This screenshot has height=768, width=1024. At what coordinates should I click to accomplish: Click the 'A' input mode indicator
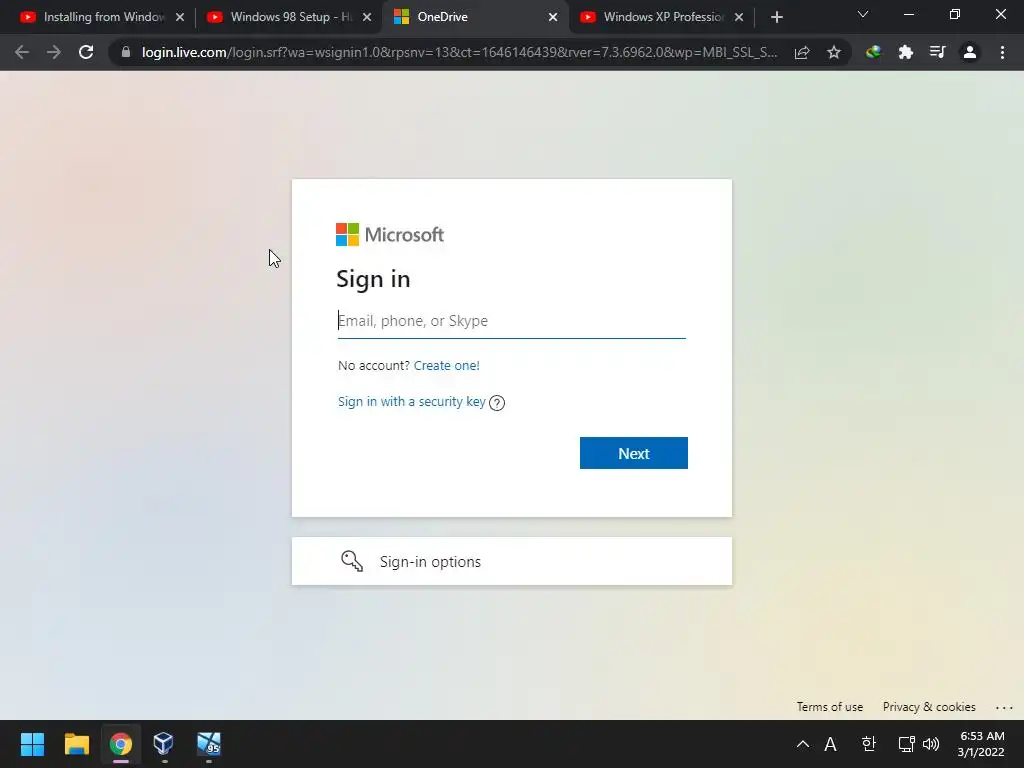[830, 744]
